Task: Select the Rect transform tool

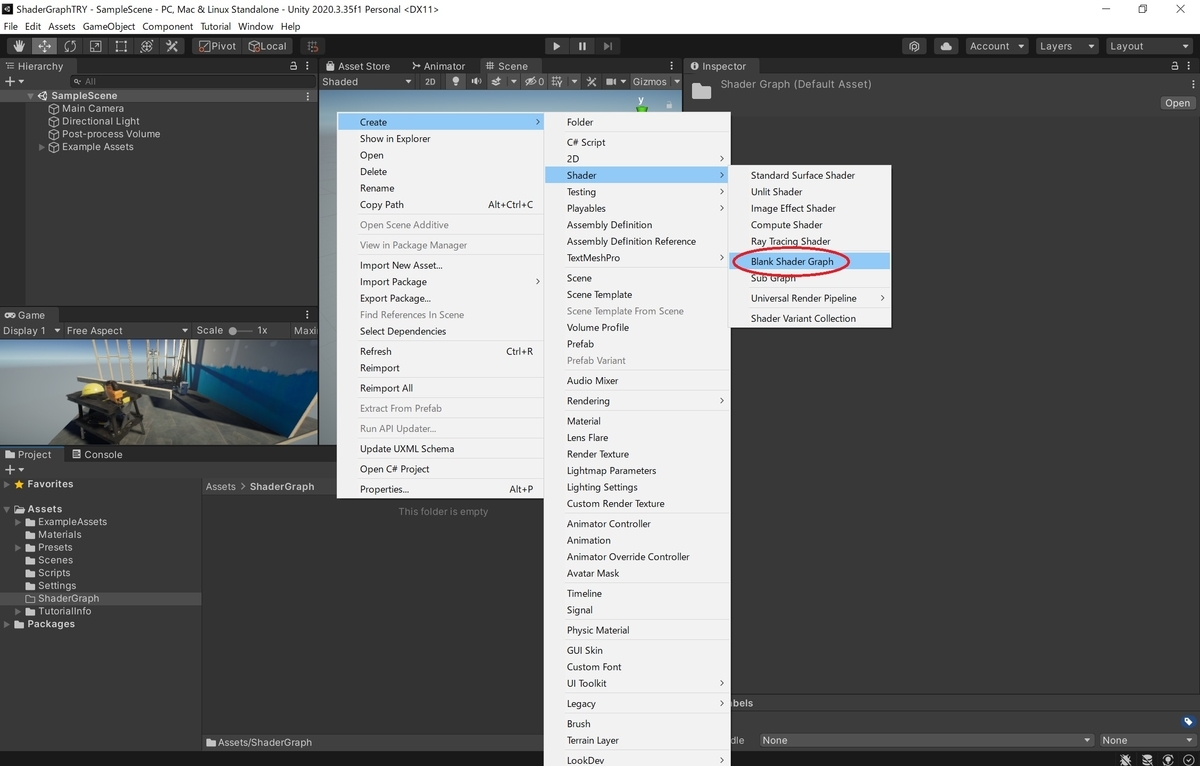Action: [121, 46]
